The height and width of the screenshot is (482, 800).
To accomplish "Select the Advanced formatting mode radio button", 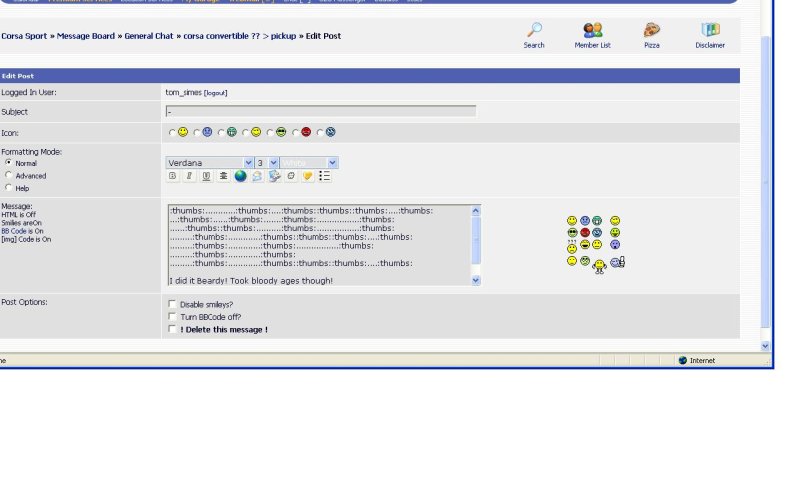I will coord(9,175).
